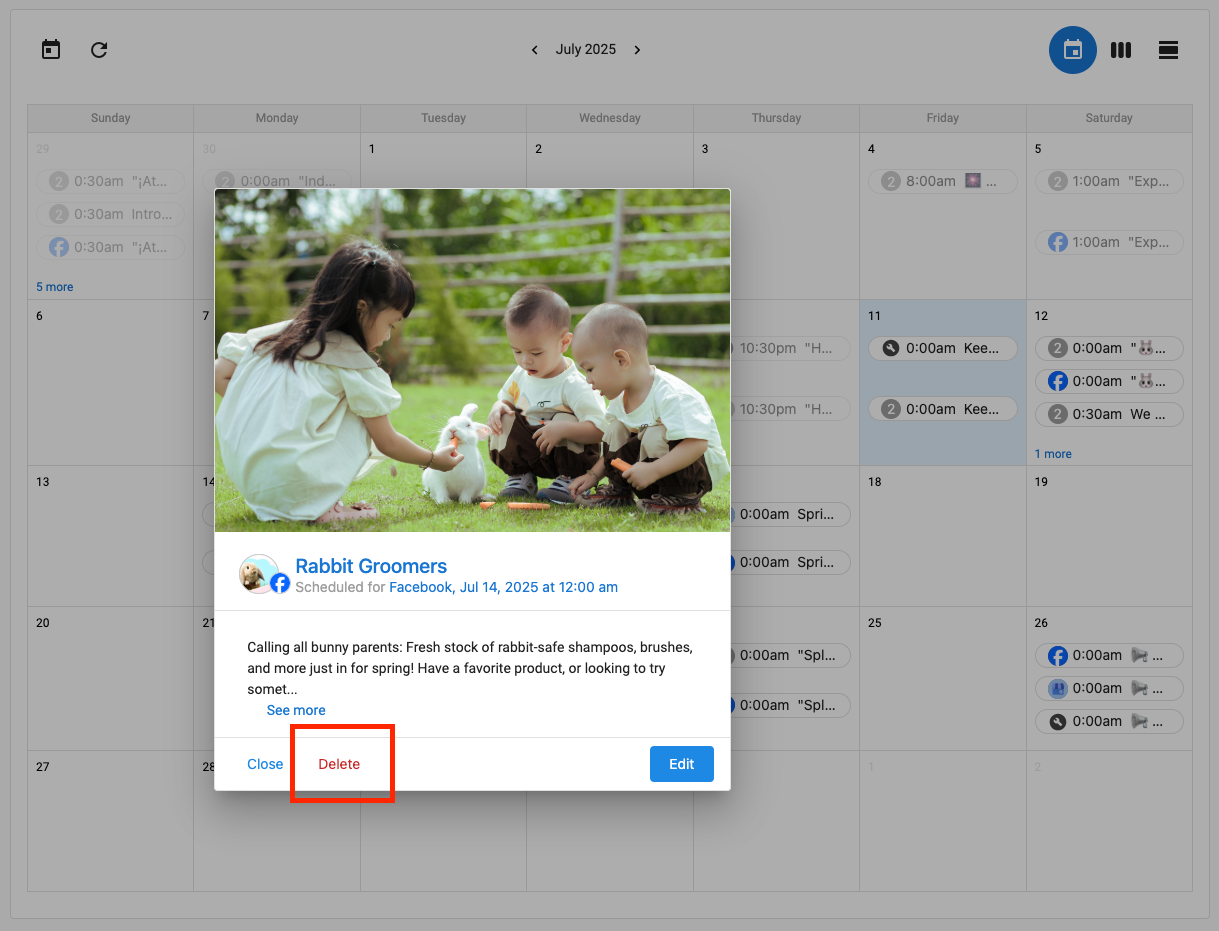Go to next month with the right chevron
Screen dimensions: 1219x931
coord(637,49)
